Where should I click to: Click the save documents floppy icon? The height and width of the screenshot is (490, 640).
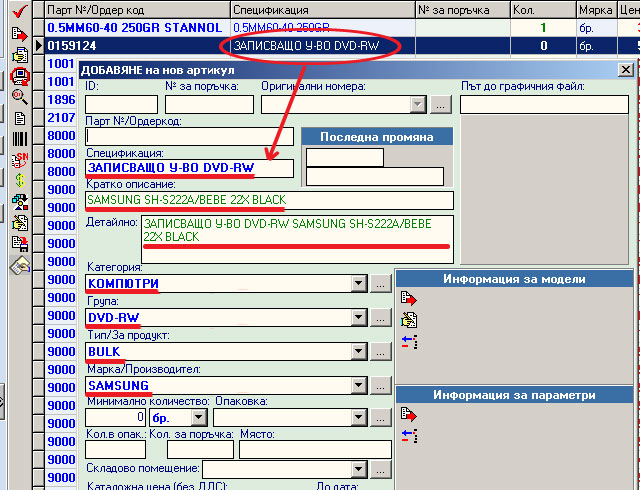(x=20, y=244)
